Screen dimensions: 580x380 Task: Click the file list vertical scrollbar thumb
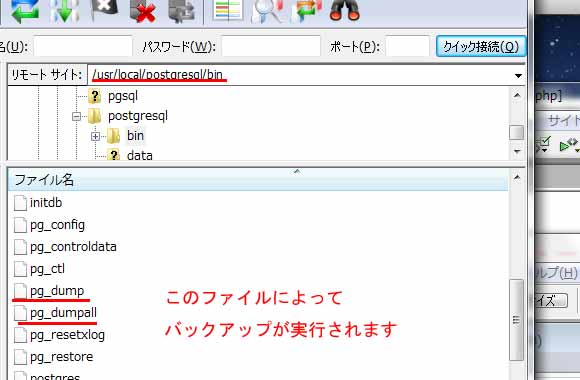516,320
